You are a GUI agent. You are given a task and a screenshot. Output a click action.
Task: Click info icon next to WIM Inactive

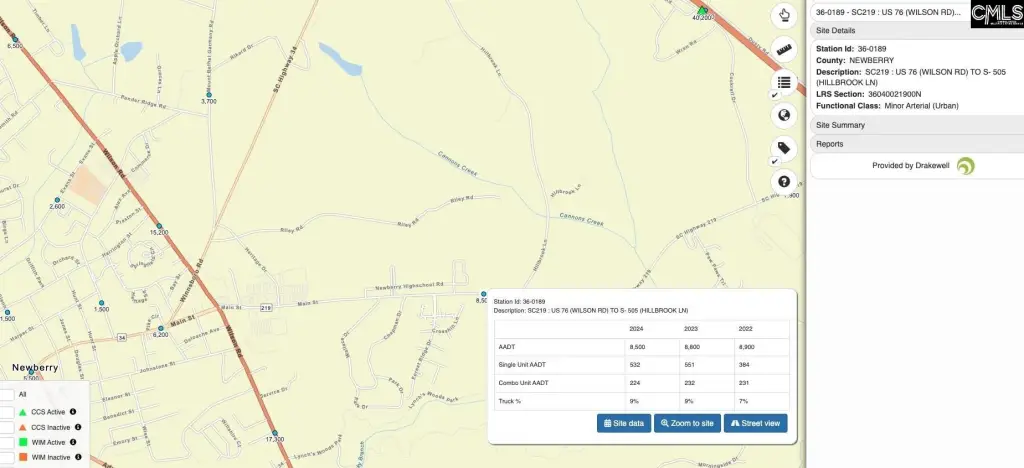tap(79, 457)
